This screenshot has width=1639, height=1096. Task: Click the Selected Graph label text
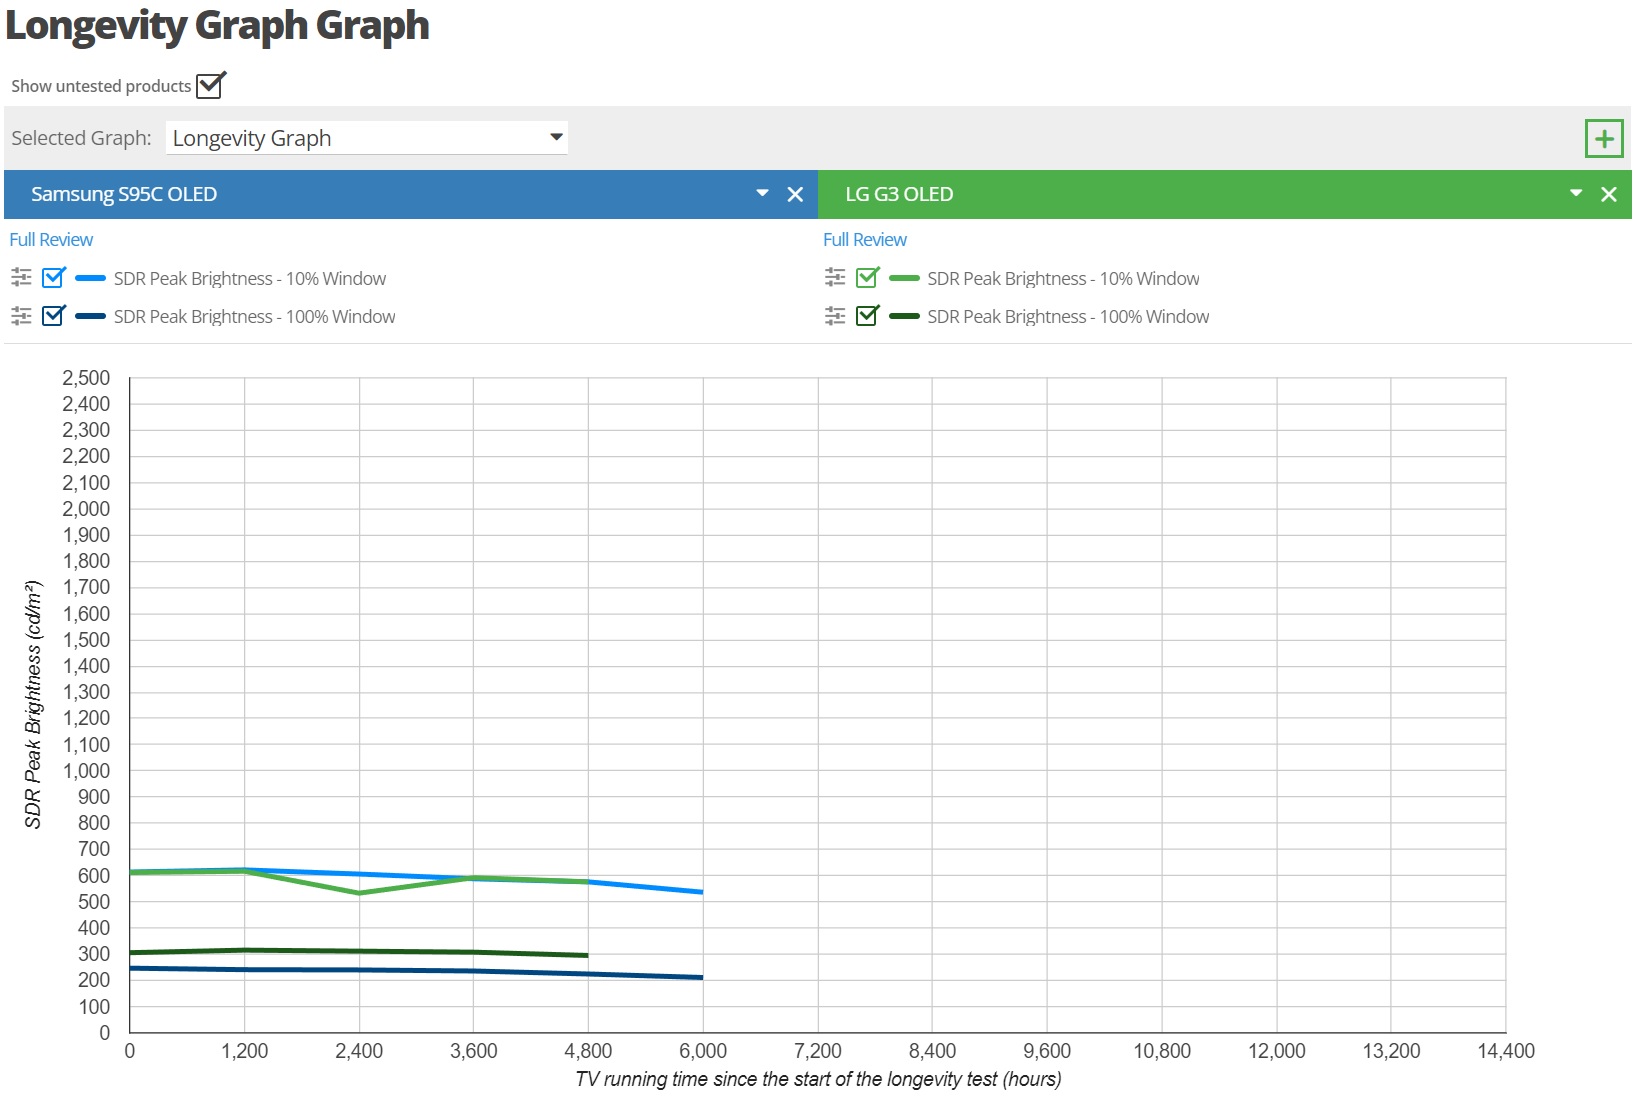[x=81, y=138]
